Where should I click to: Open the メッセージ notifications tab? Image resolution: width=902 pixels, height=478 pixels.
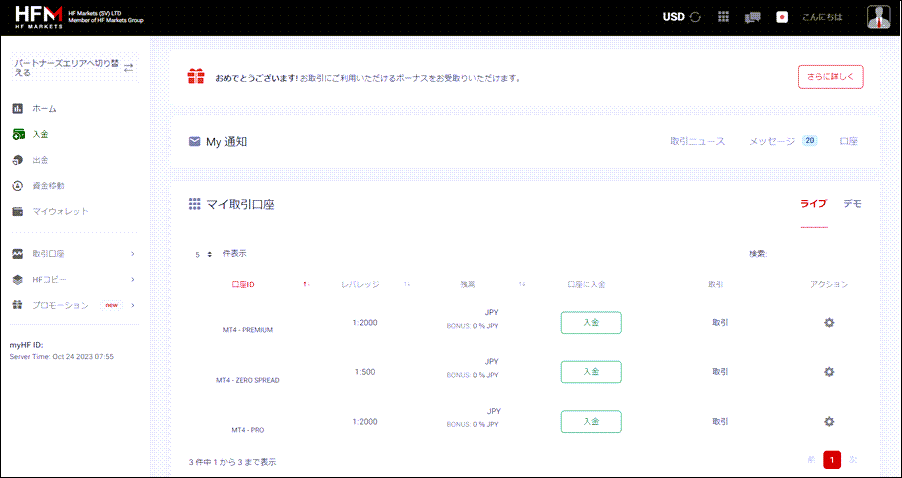click(771, 141)
